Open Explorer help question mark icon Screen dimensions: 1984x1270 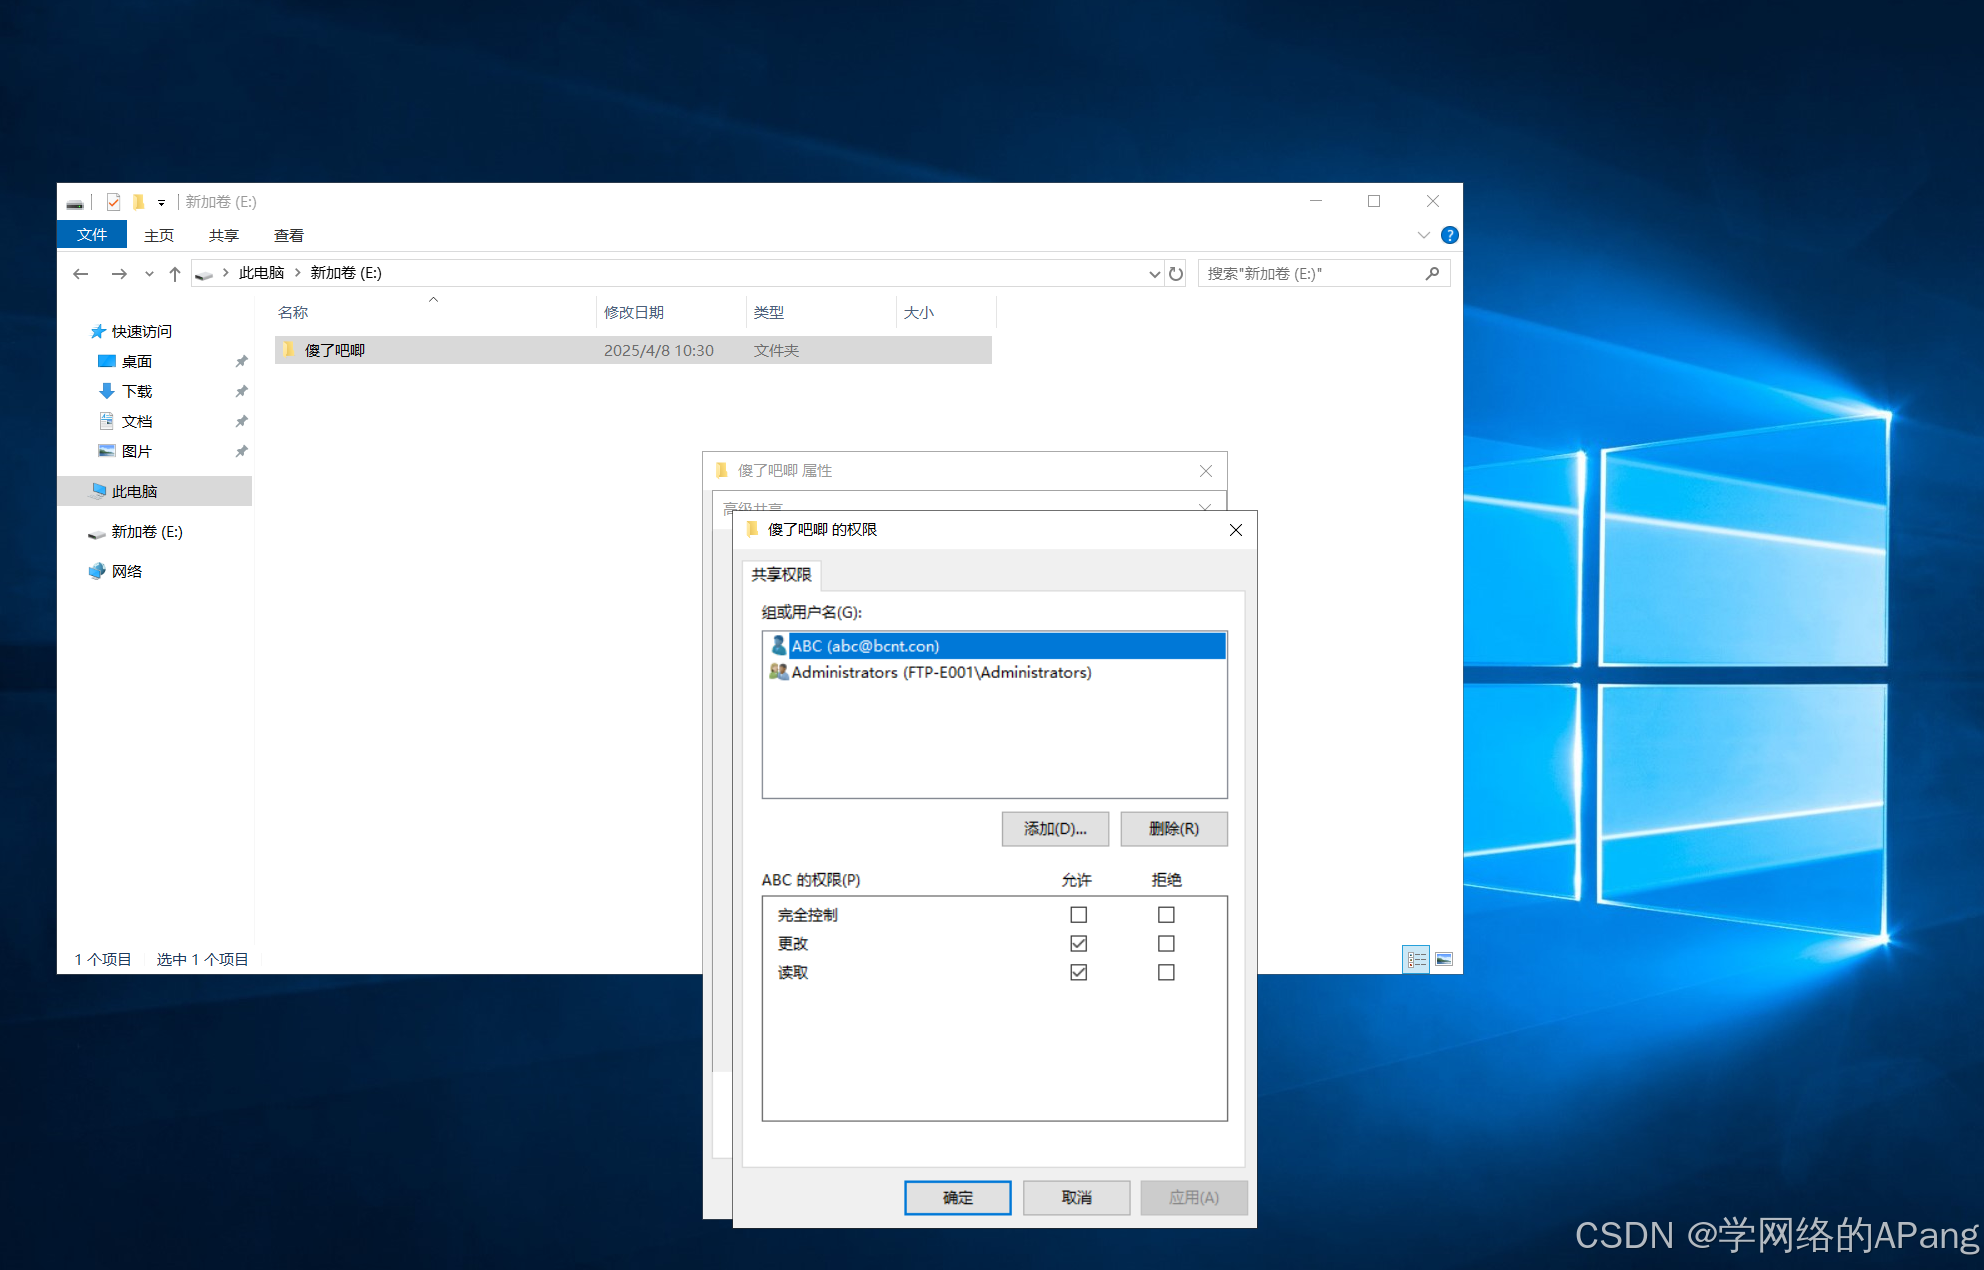click(1449, 235)
